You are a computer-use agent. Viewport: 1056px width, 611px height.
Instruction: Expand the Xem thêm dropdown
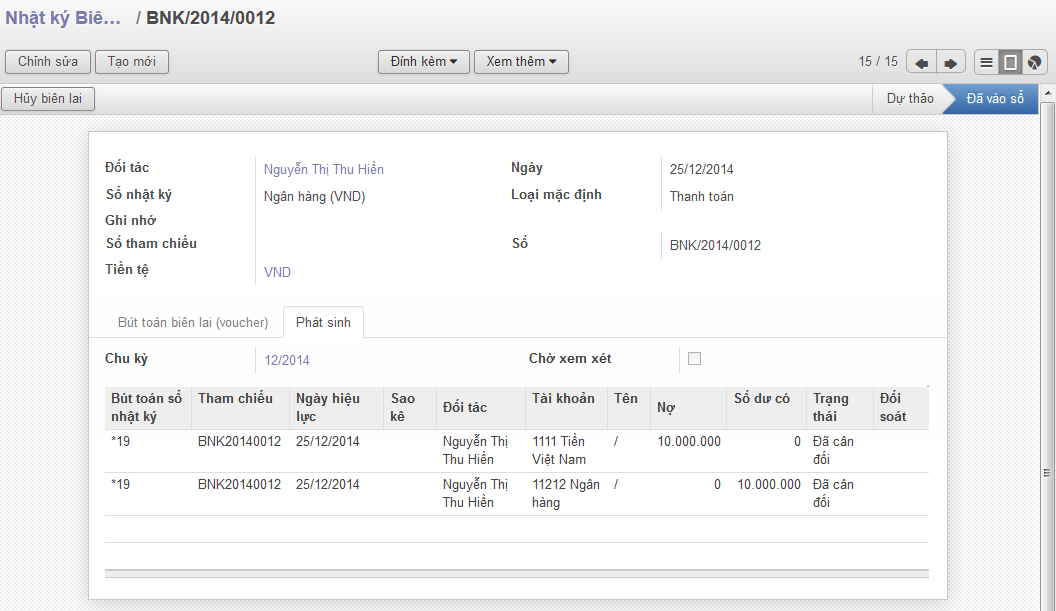coord(520,62)
